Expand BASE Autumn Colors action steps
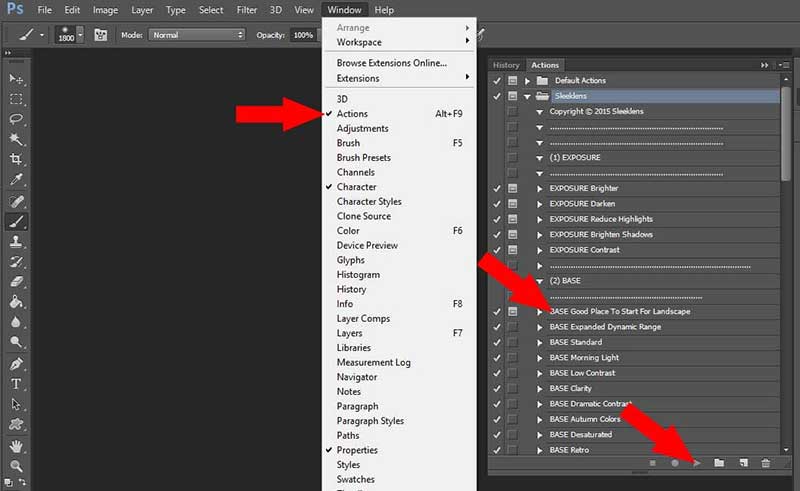 point(540,420)
